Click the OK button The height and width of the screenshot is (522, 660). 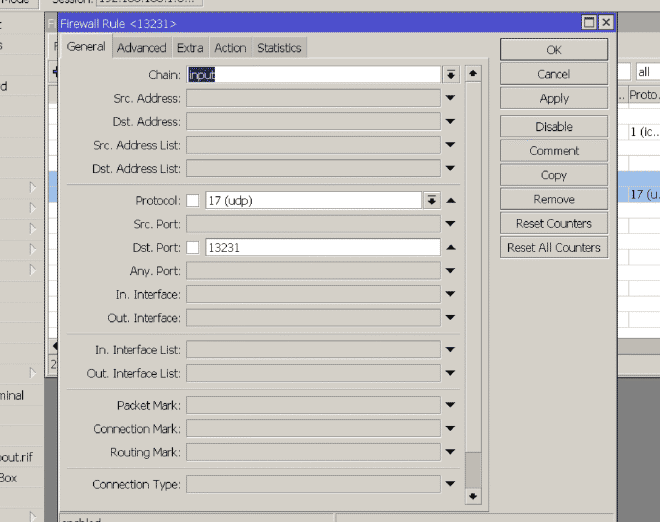tap(554, 50)
